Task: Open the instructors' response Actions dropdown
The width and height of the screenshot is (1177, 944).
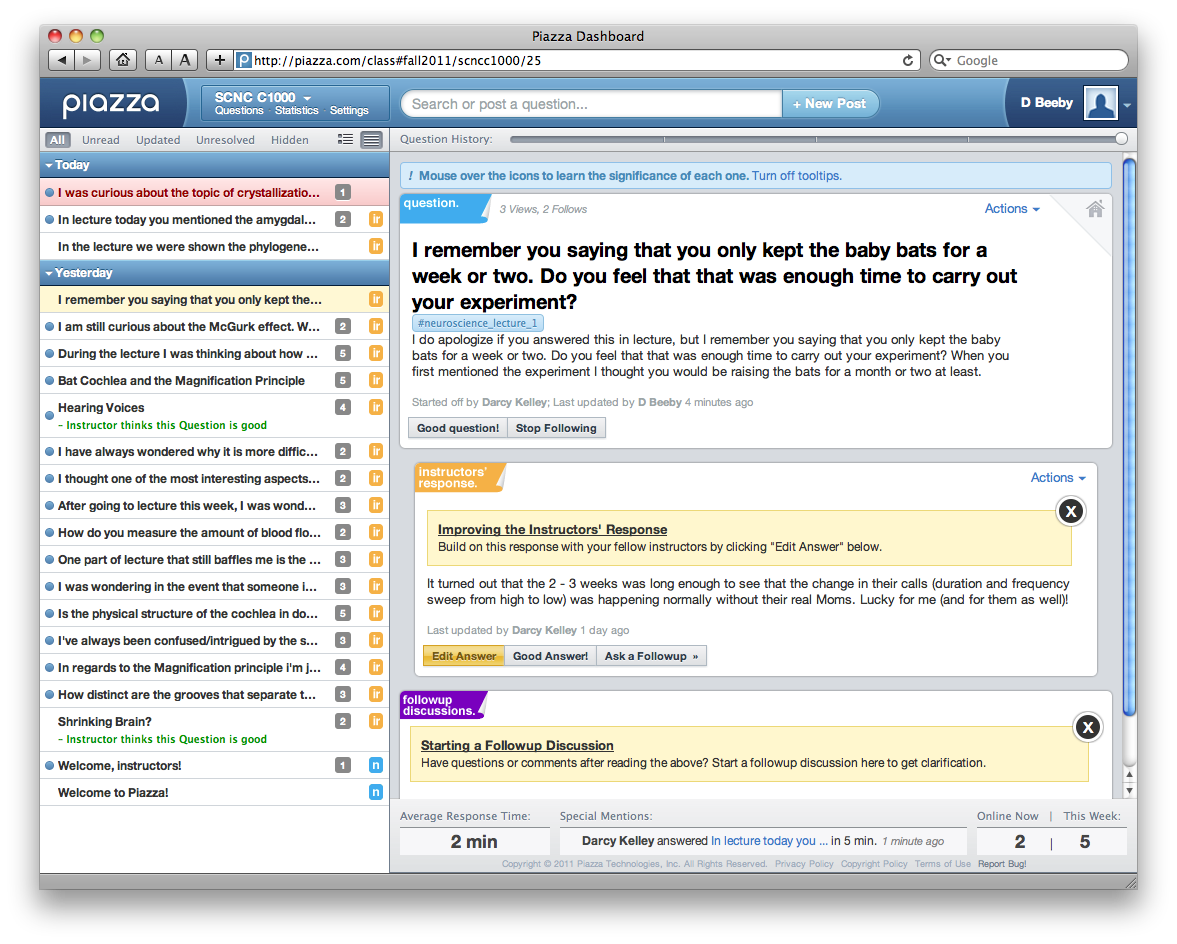Action: point(1058,477)
